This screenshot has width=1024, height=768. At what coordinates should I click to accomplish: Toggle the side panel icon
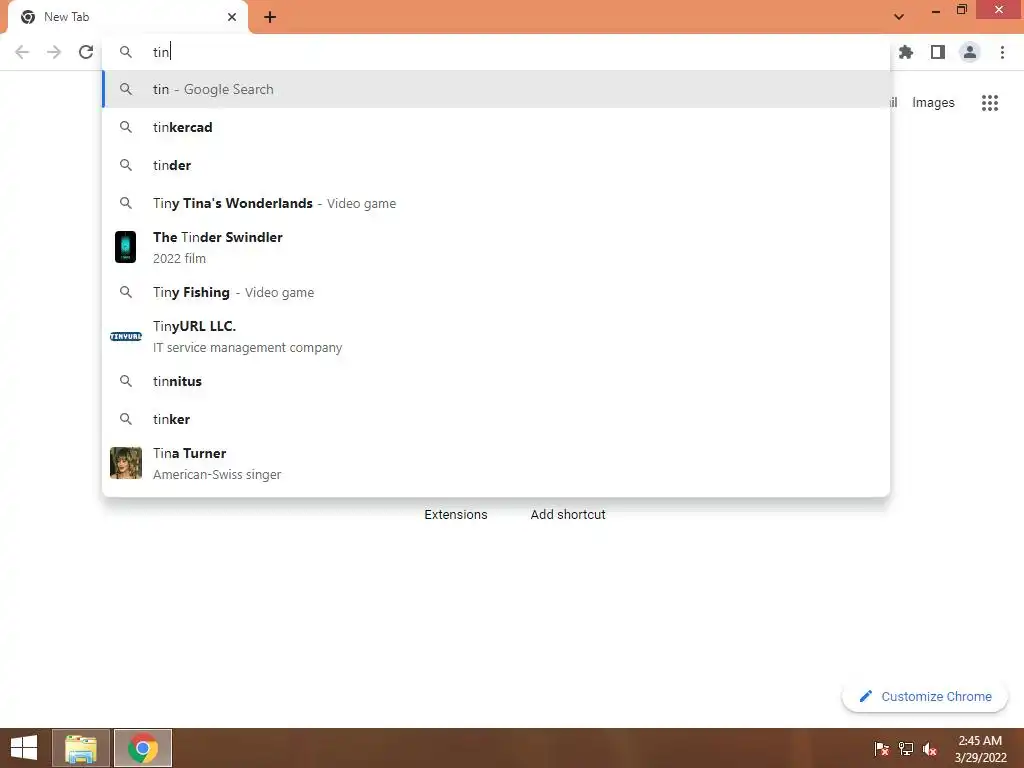(x=938, y=52)
